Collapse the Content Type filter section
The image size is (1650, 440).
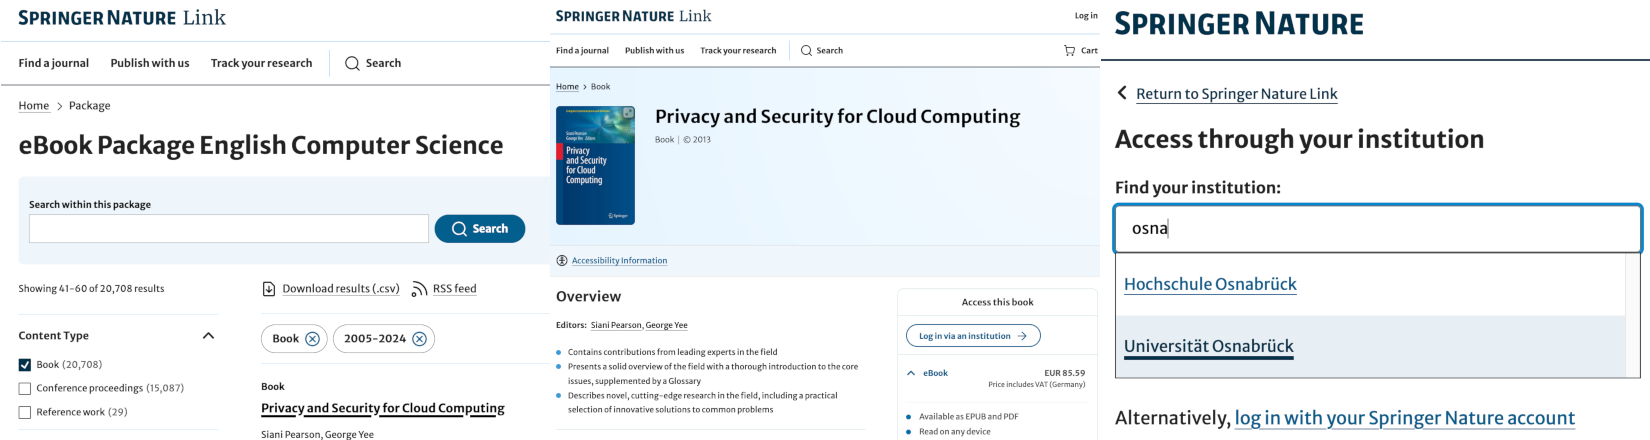(x=208, y=336)
